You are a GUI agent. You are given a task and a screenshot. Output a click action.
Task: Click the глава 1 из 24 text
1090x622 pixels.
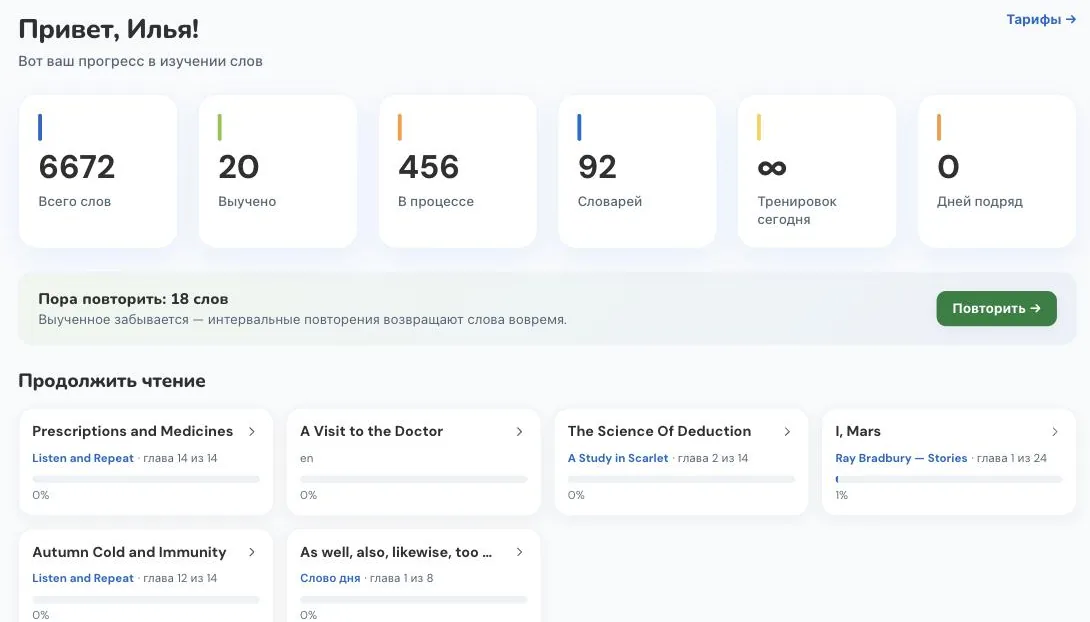[1011, 458]
